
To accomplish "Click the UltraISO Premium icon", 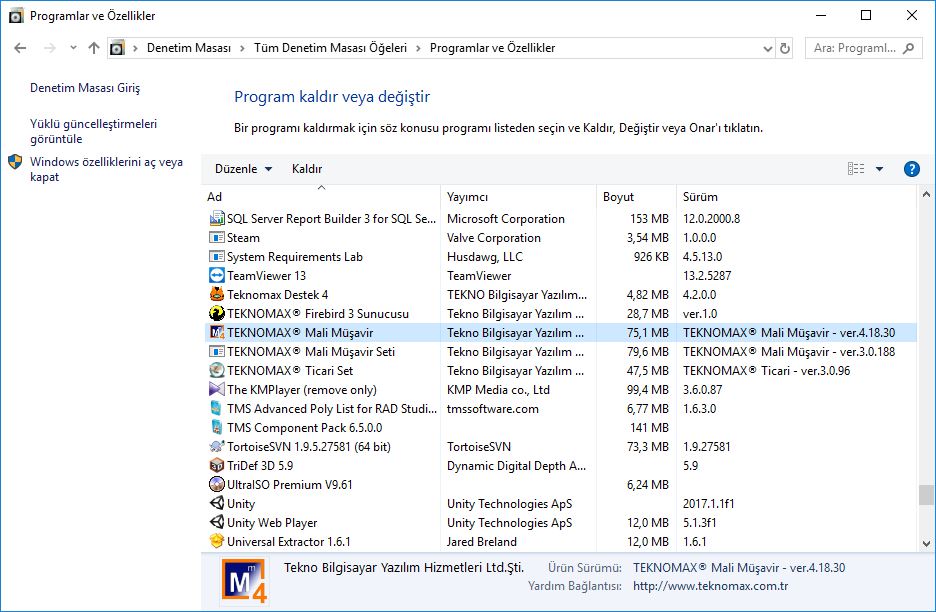I will tap(217, 485).
